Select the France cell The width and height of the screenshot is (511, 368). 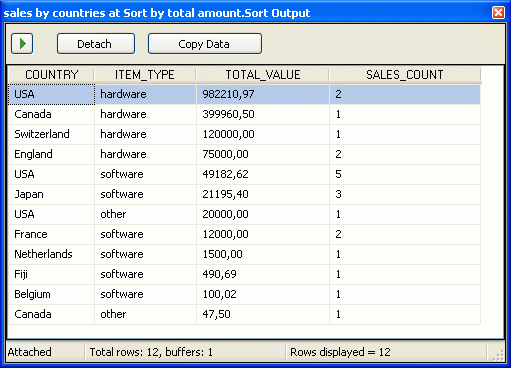pyautogui.click(x=51, y=234)
